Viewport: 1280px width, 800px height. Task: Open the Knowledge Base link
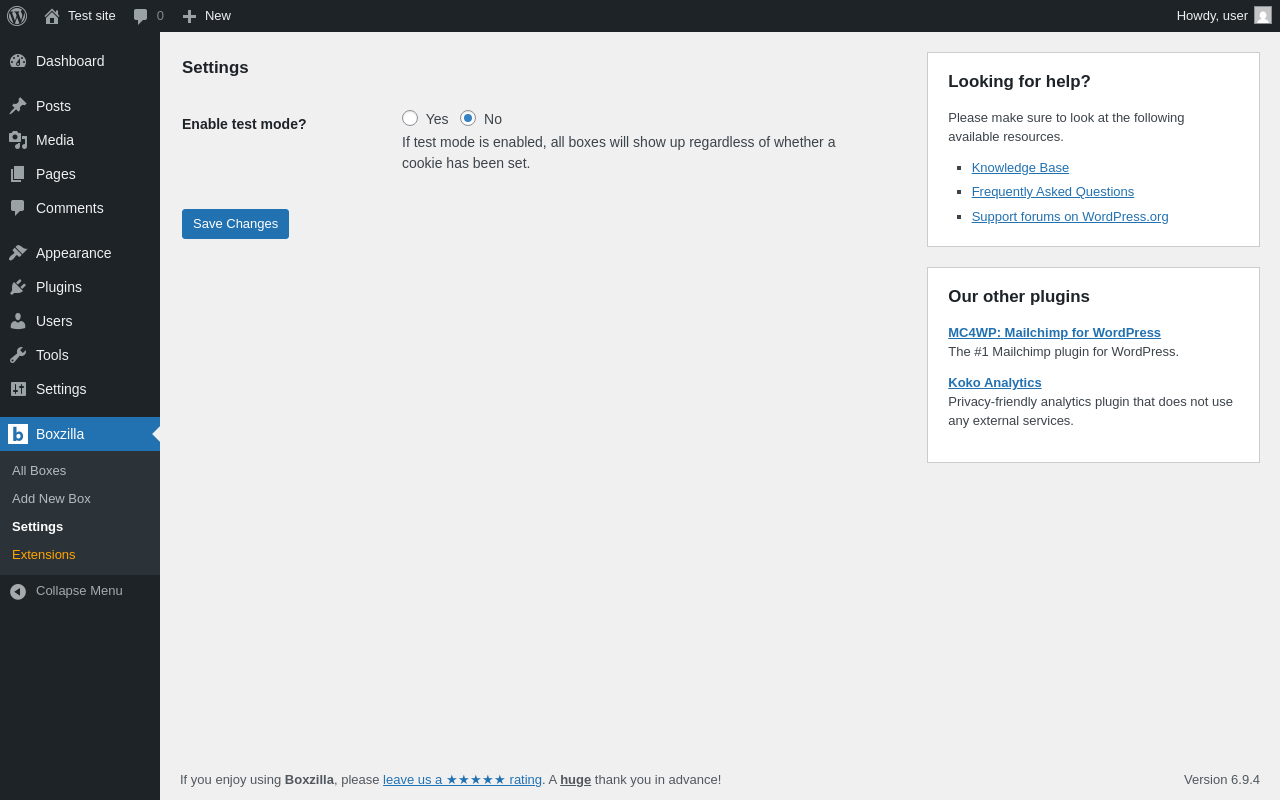pyautogui.click(x=1020, y=168)
